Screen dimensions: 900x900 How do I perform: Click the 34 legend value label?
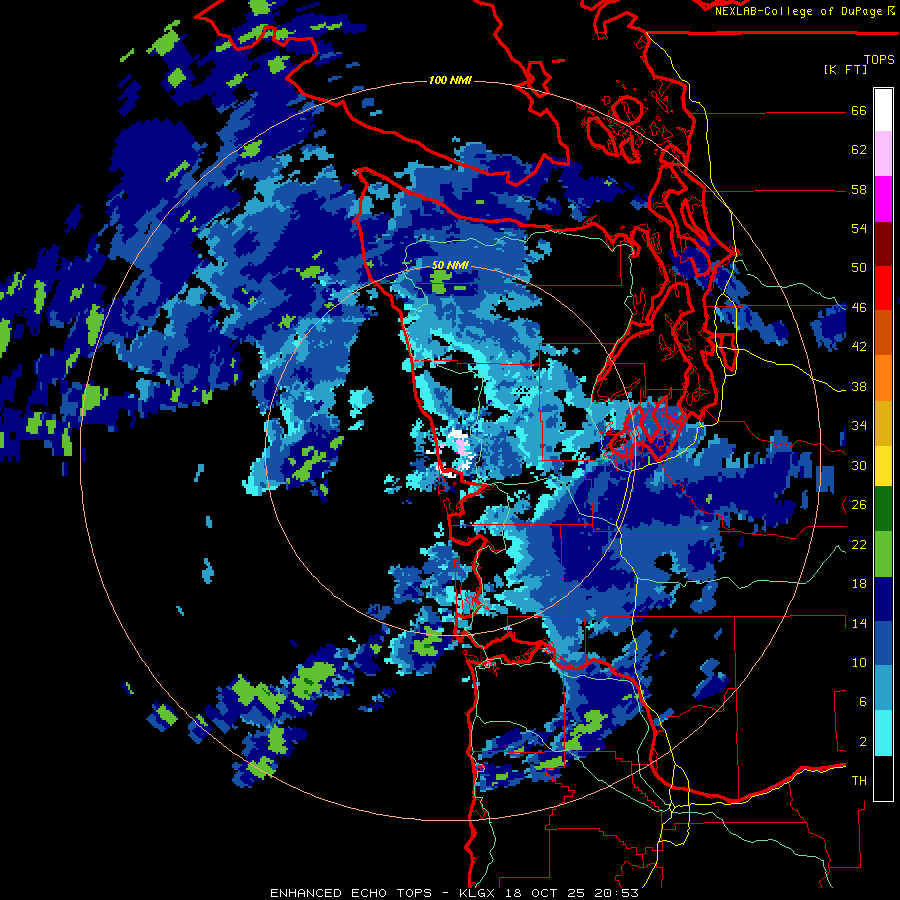pos(859,425)
